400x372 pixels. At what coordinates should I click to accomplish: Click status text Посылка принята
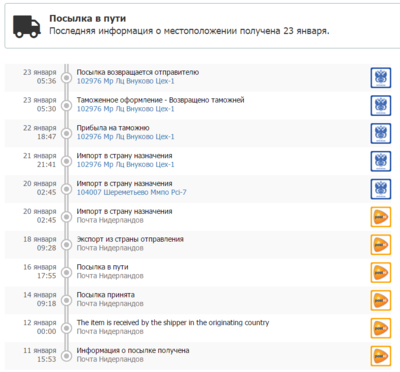click(x=106, y=295)
